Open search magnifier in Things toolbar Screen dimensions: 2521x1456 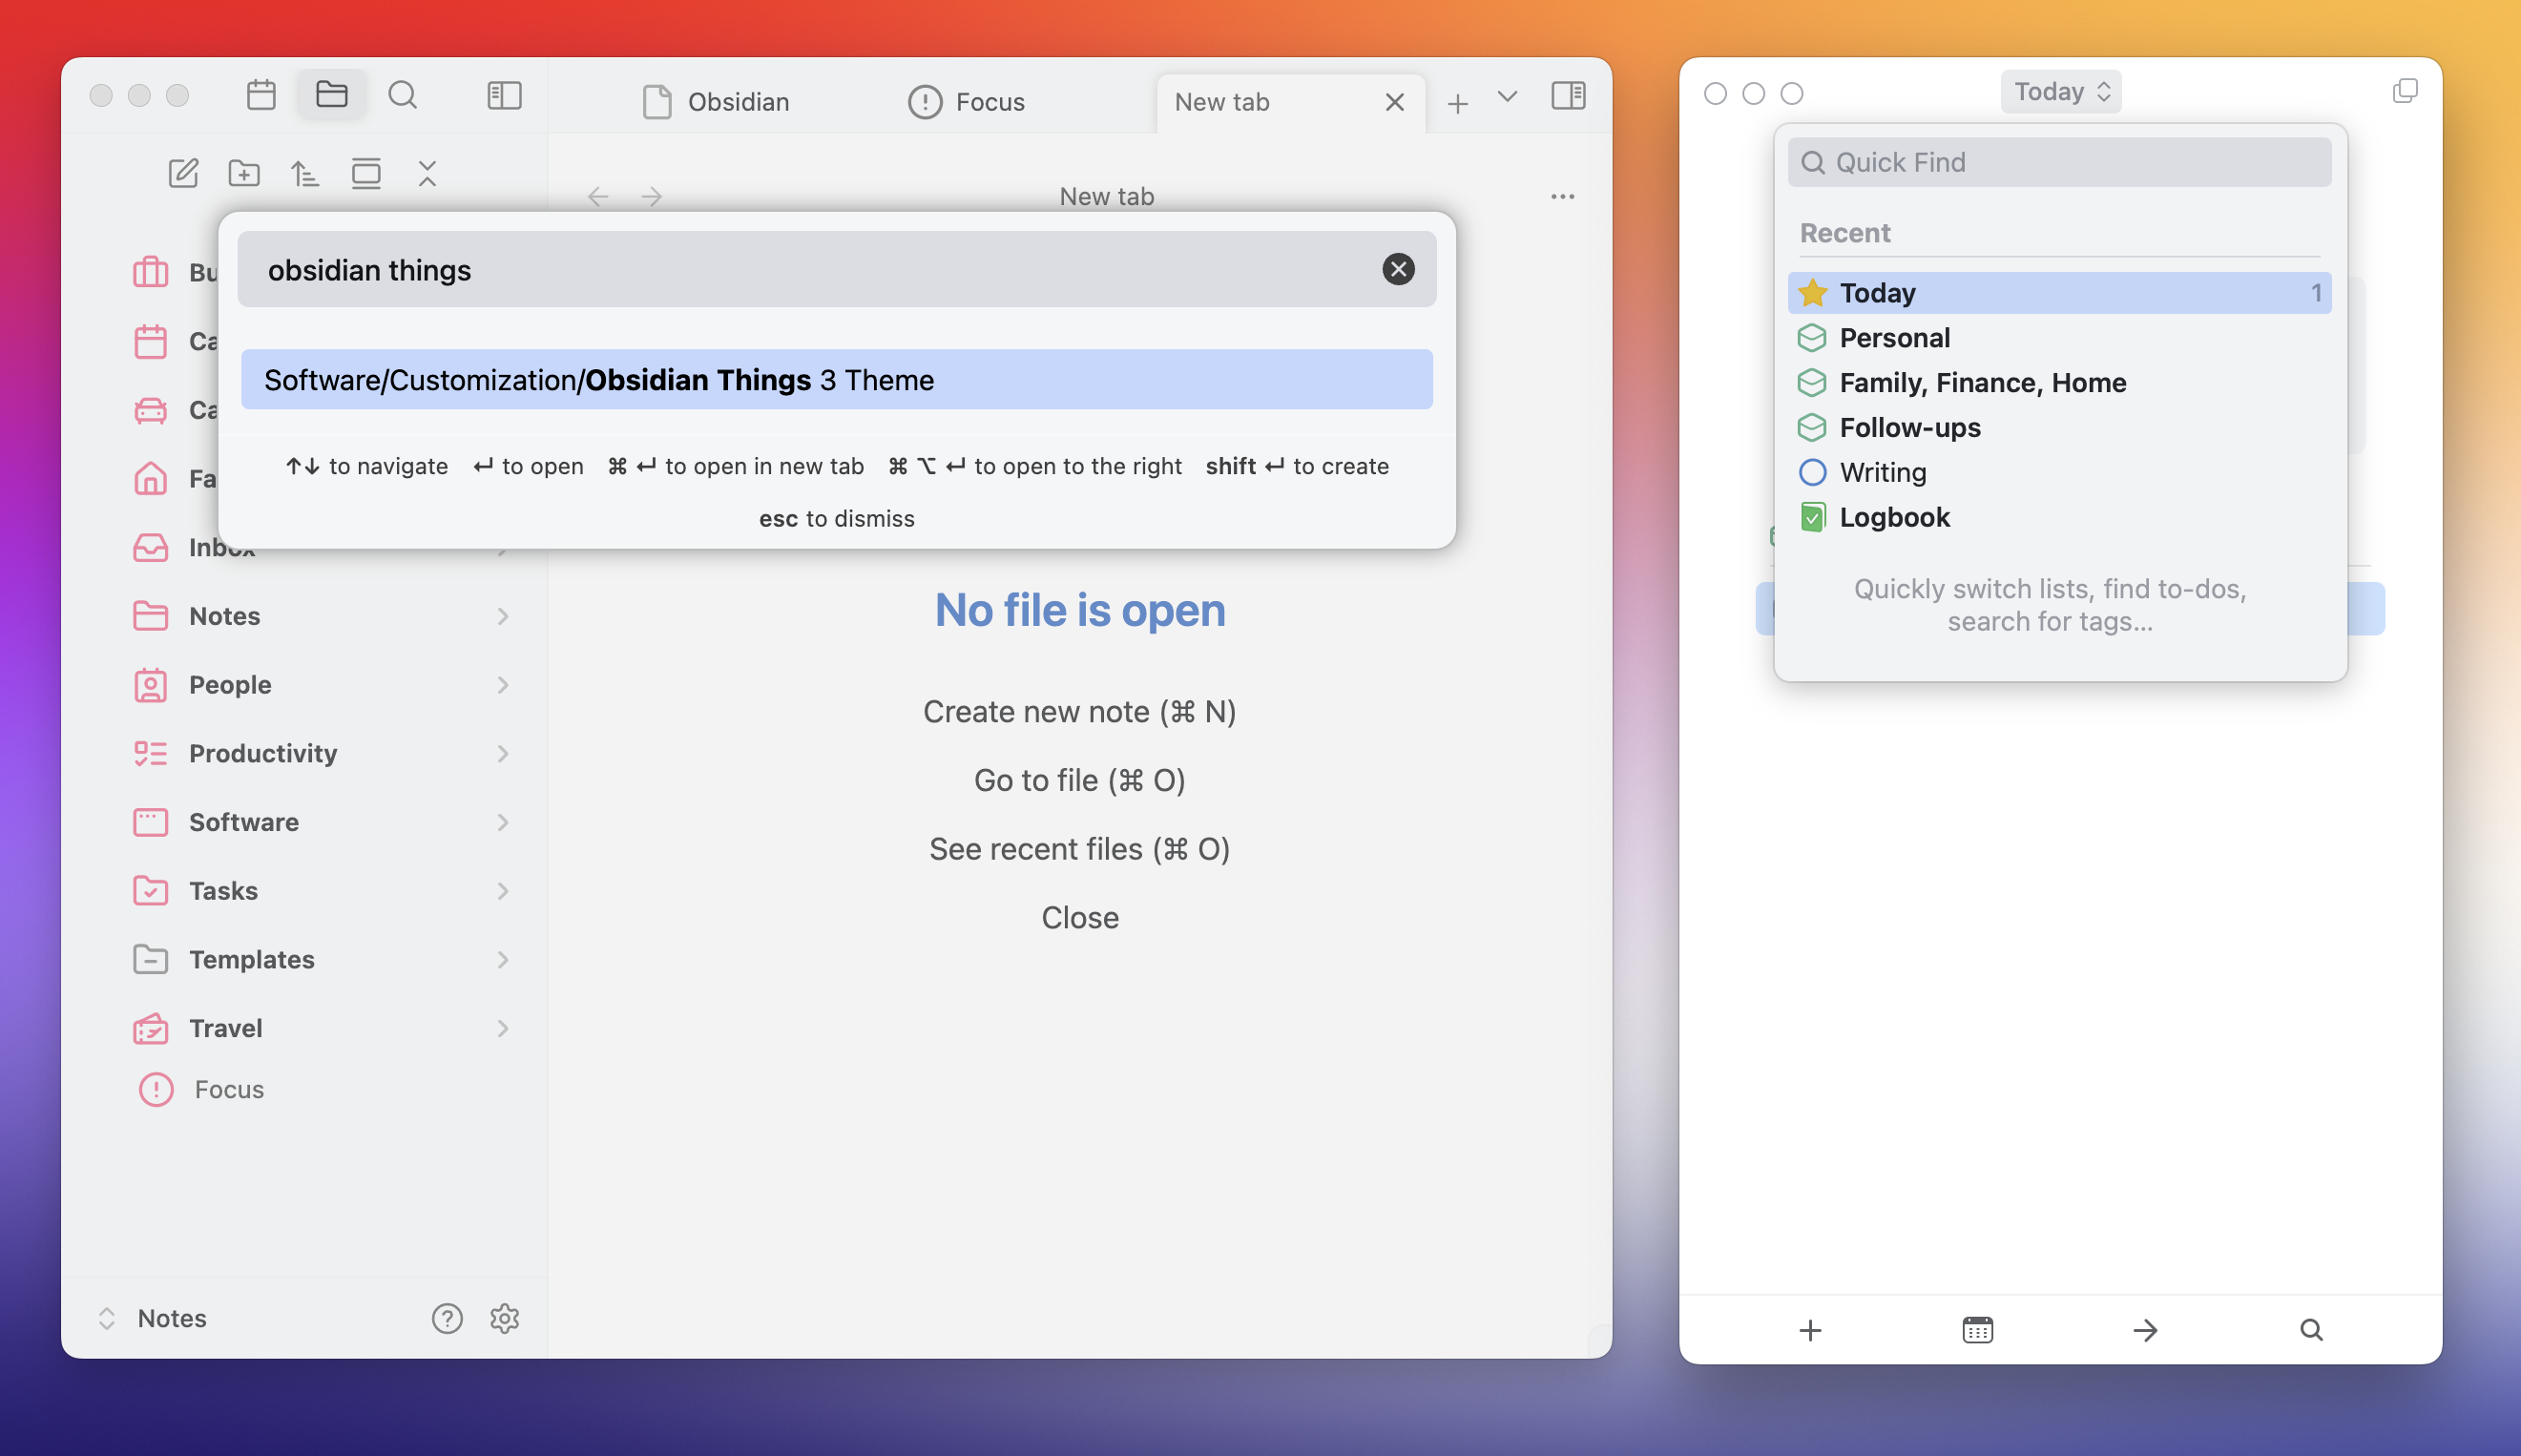[2311, 1330]
